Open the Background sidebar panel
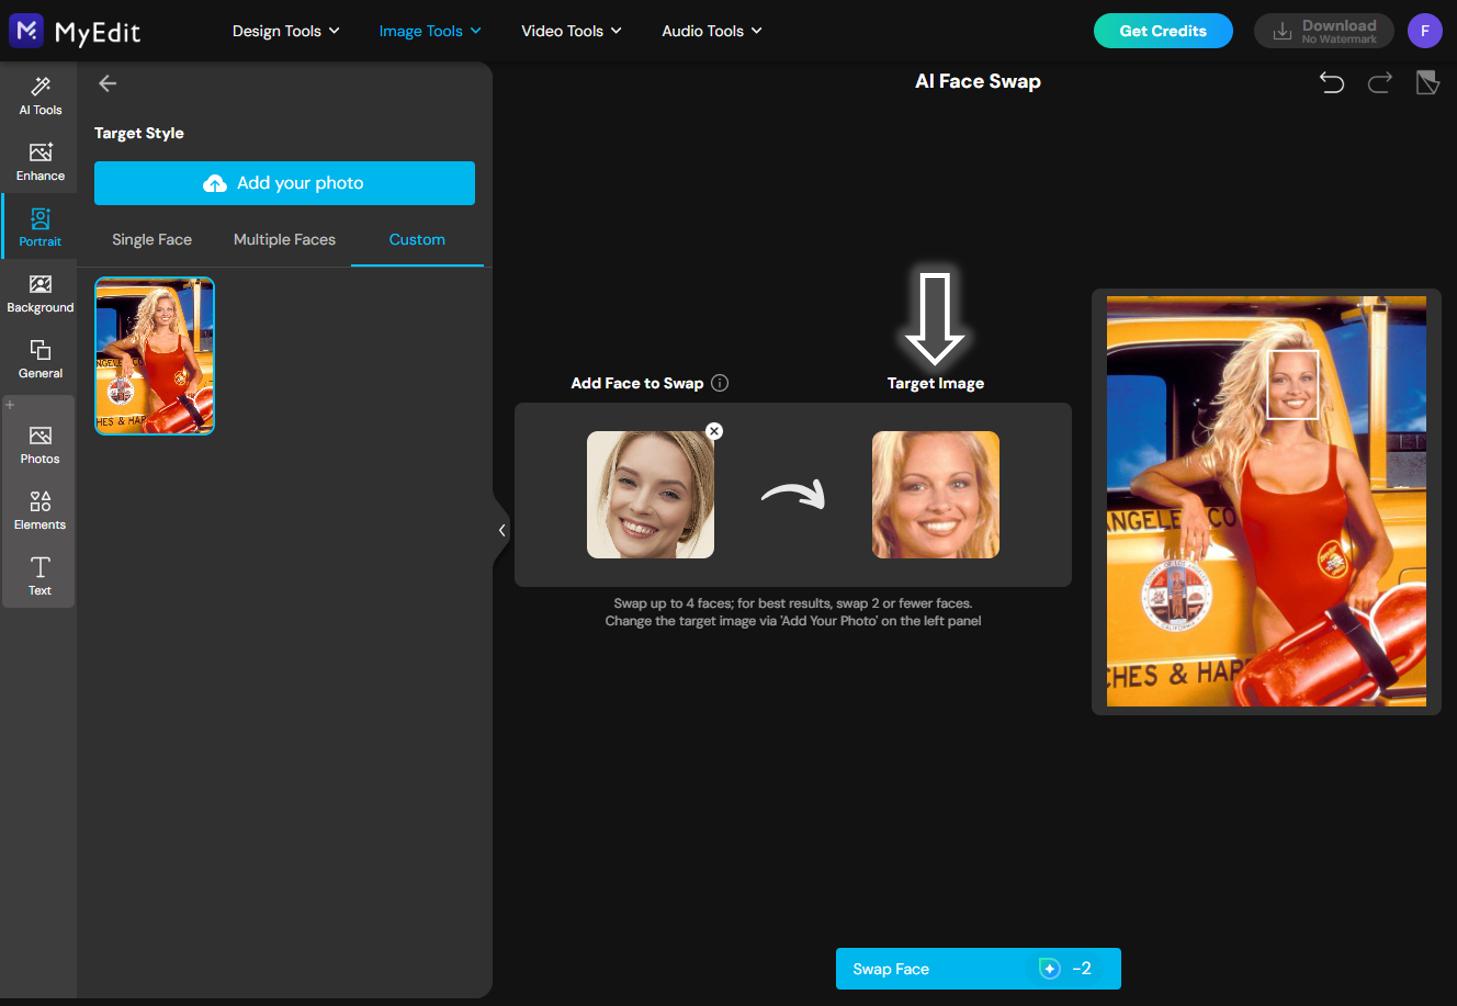 [x=40, y=294]
